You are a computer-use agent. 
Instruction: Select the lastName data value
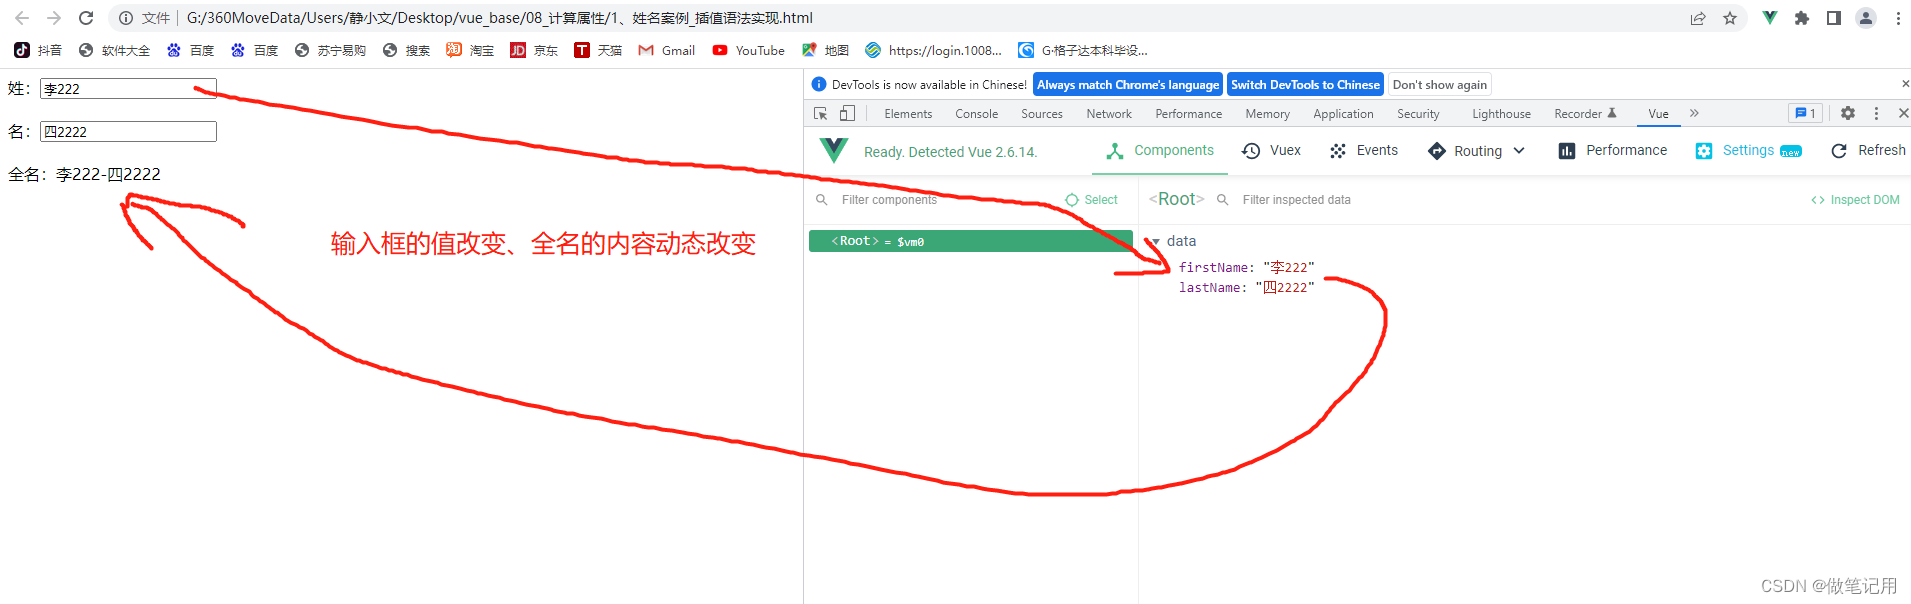tap(1285, 287)
